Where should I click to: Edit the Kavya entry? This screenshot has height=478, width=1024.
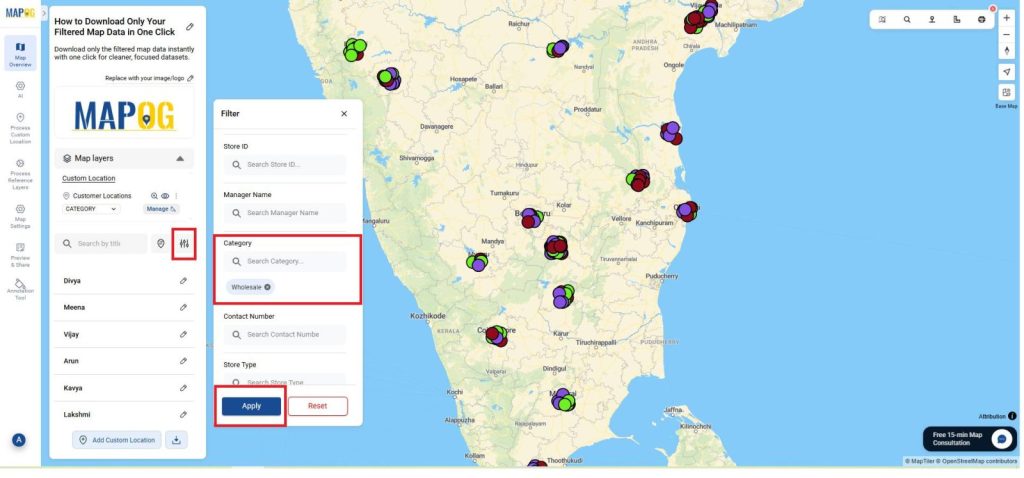pyautogui.click(x=184, y=388)
